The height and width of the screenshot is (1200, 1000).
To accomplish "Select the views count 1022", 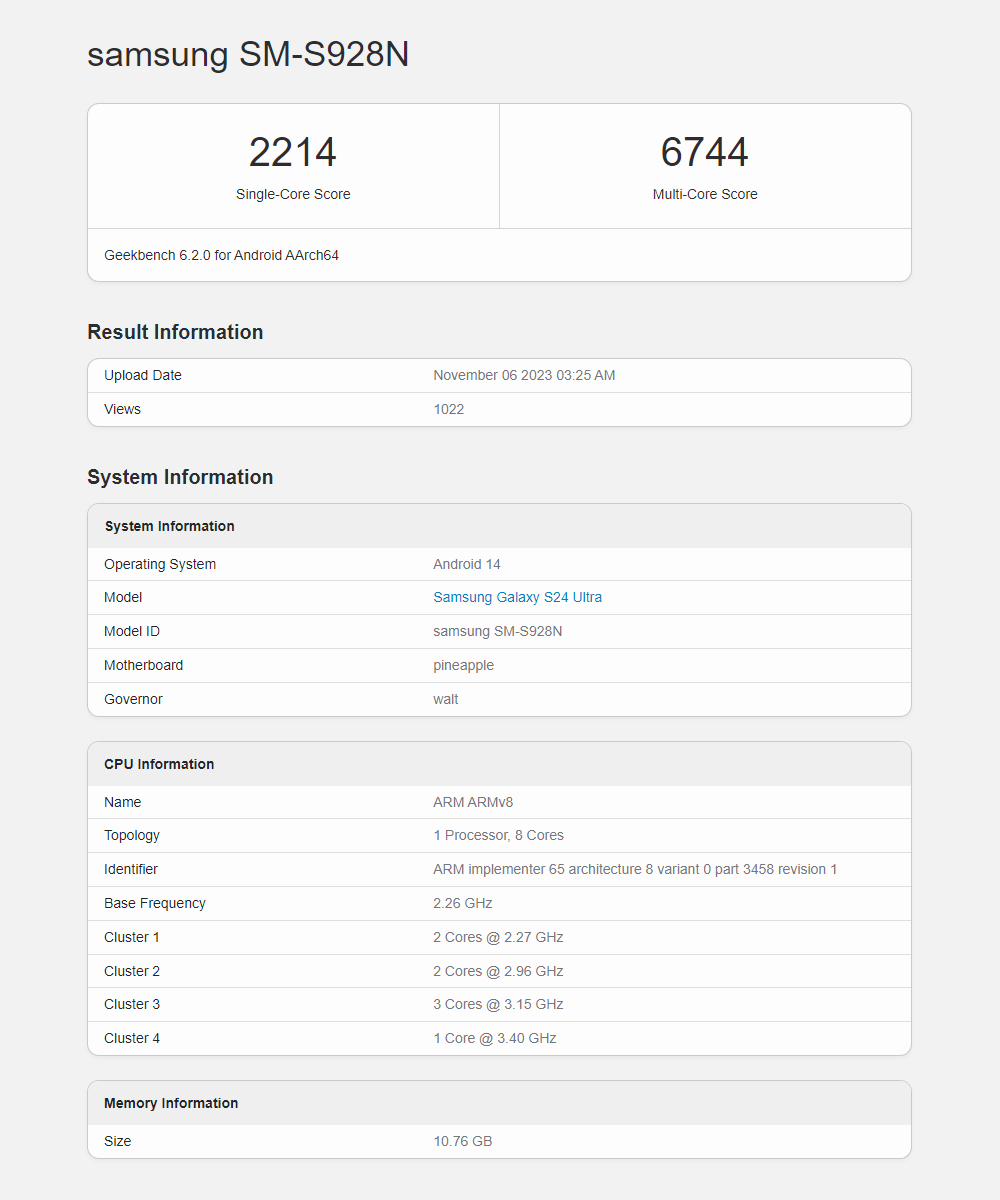I will pos(449,409).
